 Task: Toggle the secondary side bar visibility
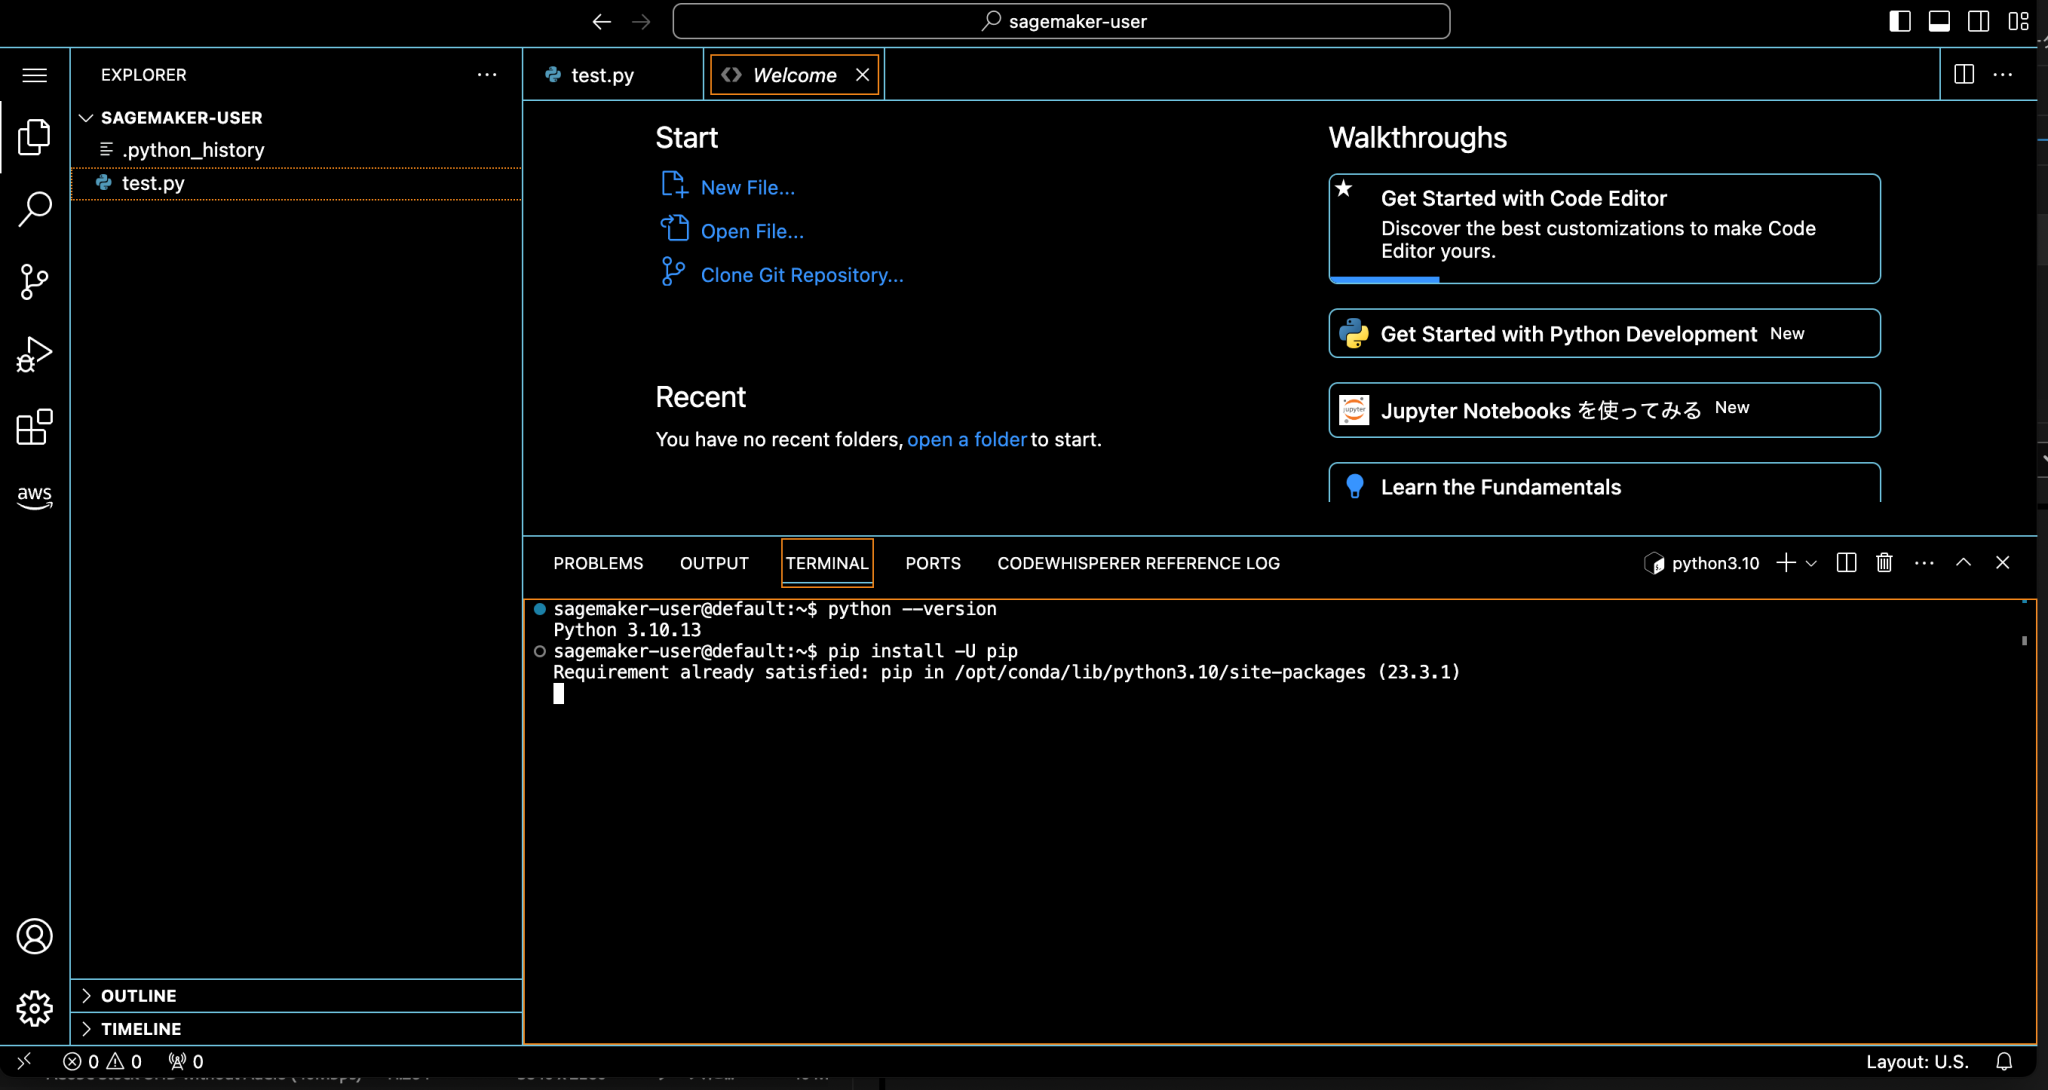(1979, 20)
